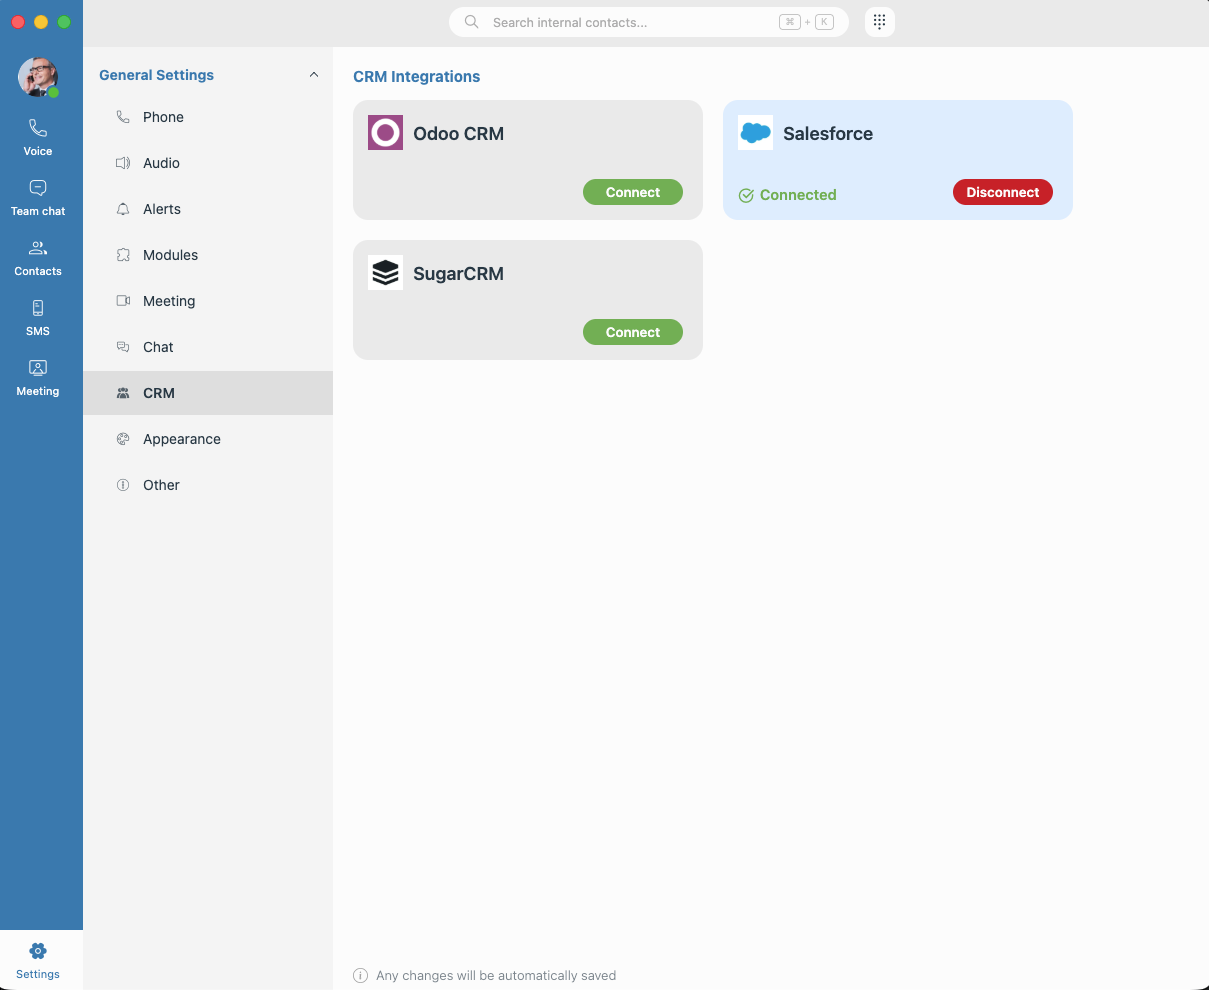Open the Contacts panel
1209x990 pixels.
37,256
